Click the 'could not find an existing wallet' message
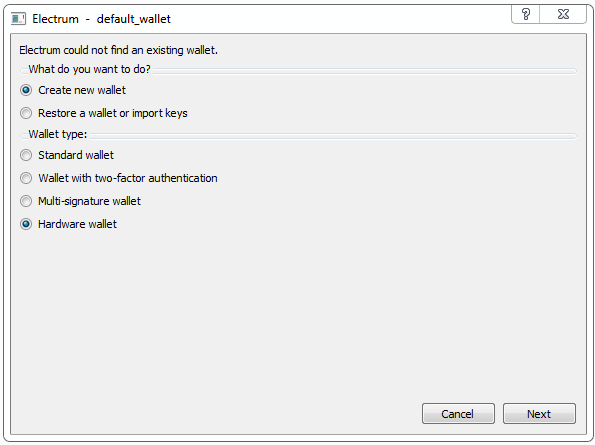 pyautogui.click(x=140, y=50)
